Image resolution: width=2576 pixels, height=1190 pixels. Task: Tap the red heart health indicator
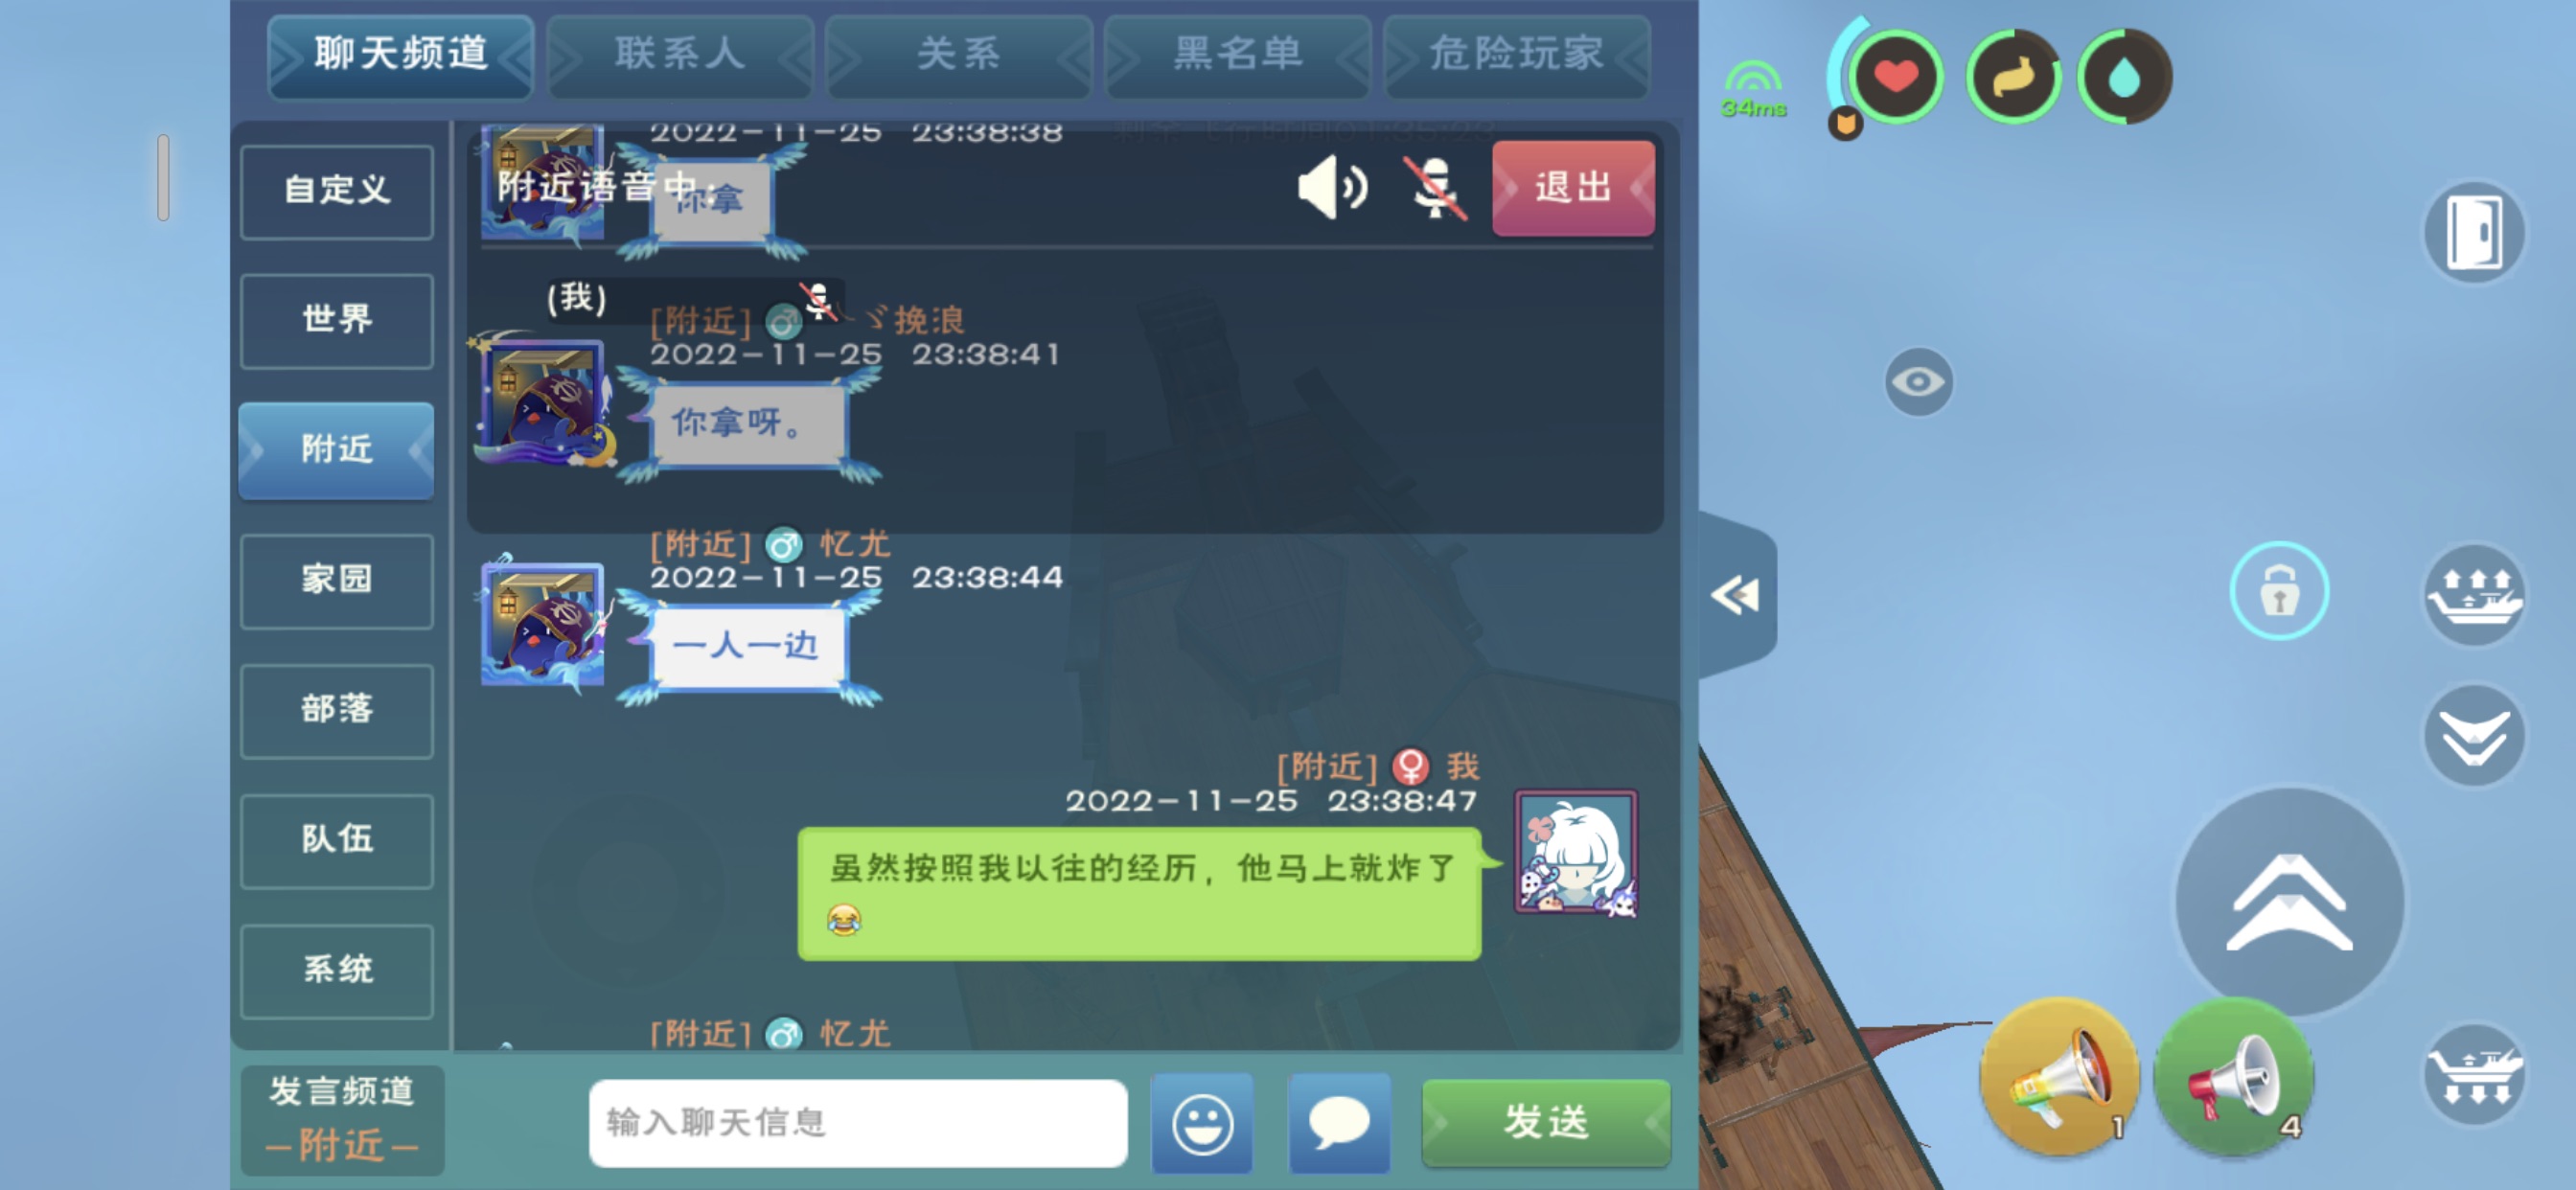click(1895, 77)
